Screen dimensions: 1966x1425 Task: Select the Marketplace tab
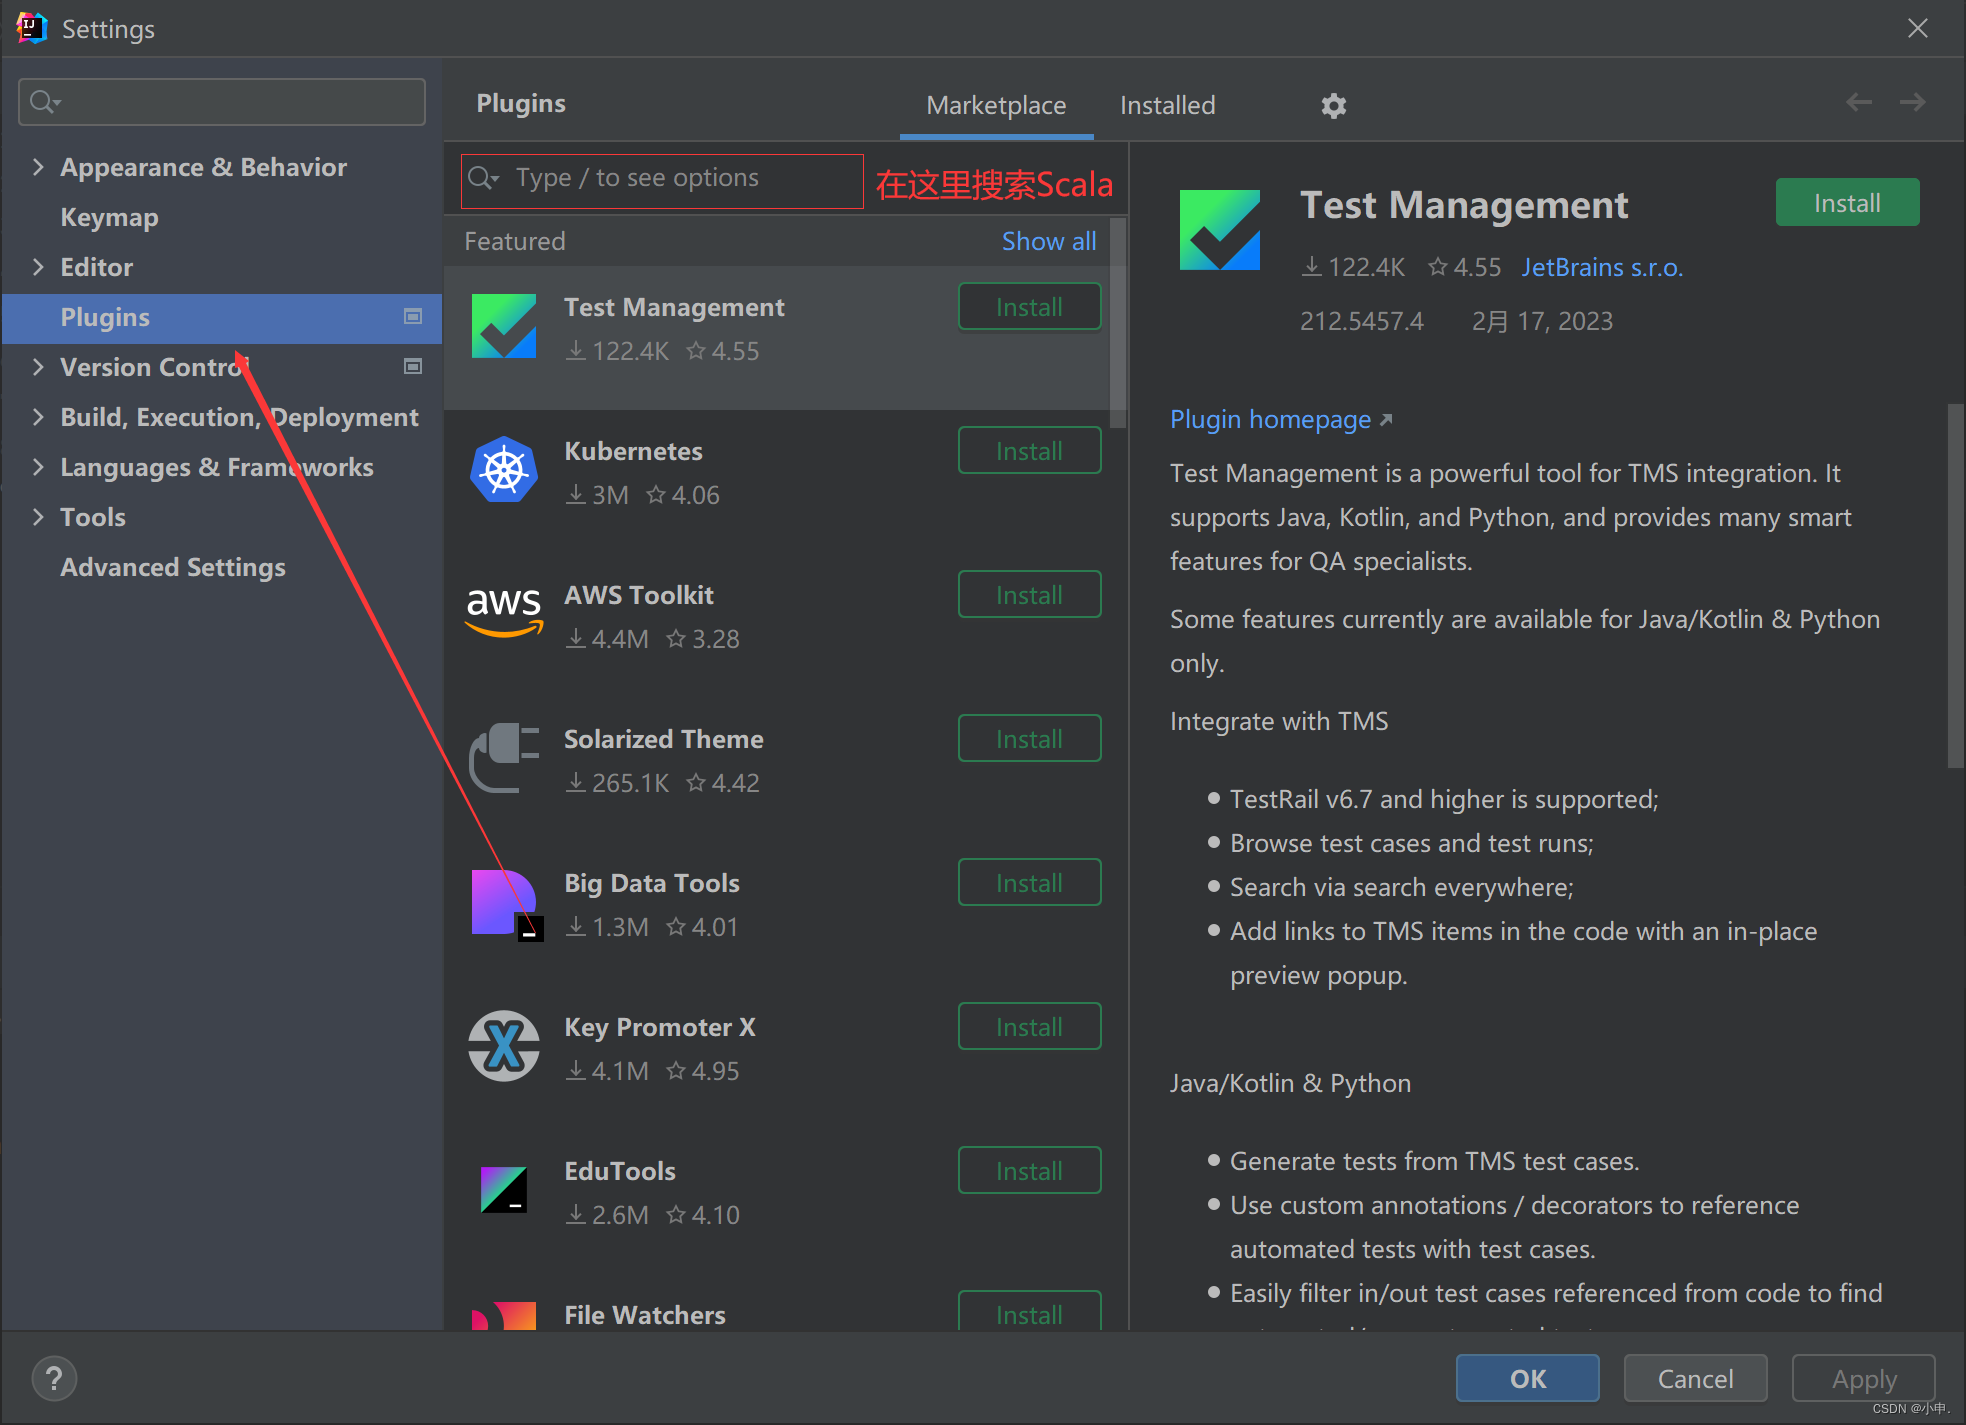[x=996, y=105]
